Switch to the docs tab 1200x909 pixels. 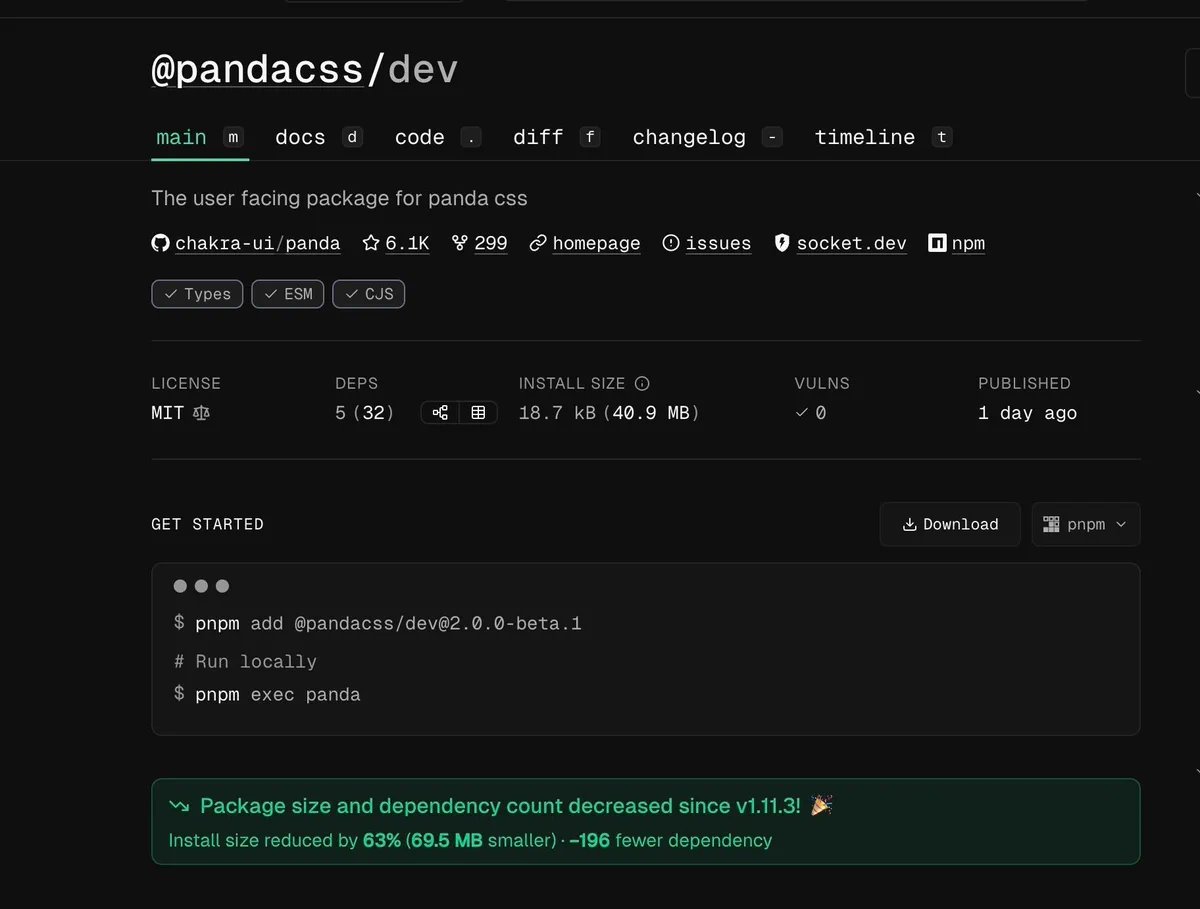[318, 137]
